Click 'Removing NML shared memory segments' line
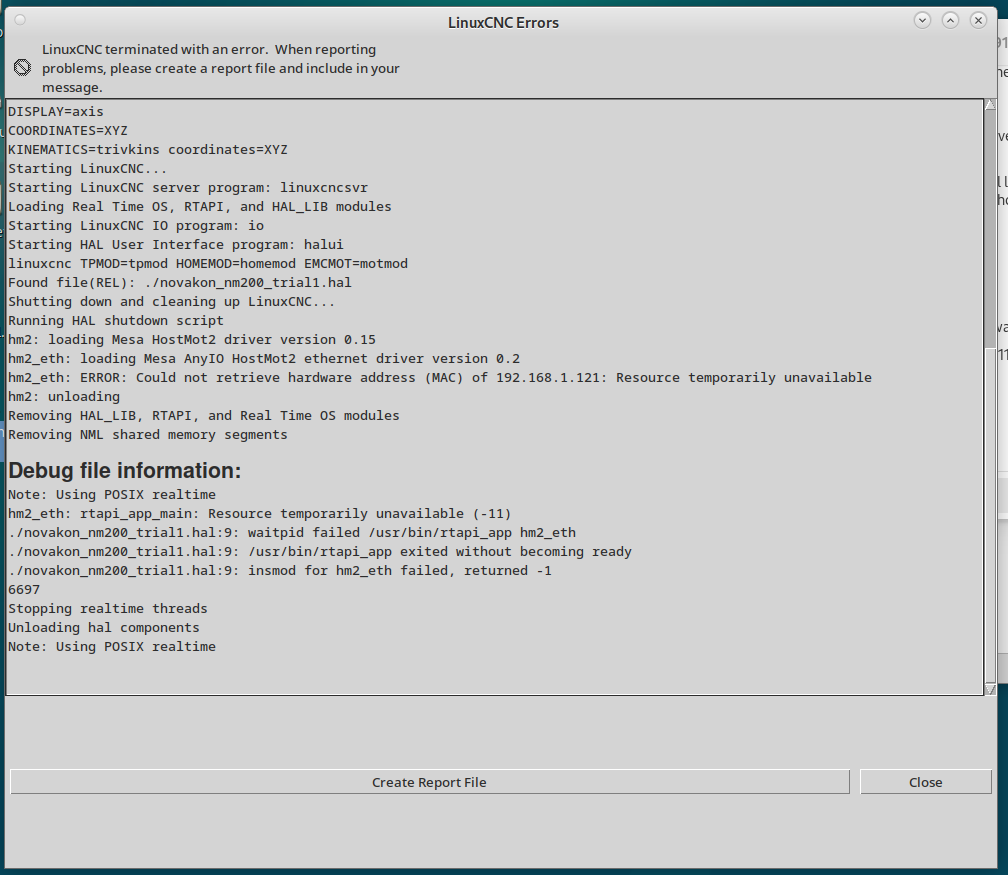This screenshot has width=1008, height=875. pos(148,435)
